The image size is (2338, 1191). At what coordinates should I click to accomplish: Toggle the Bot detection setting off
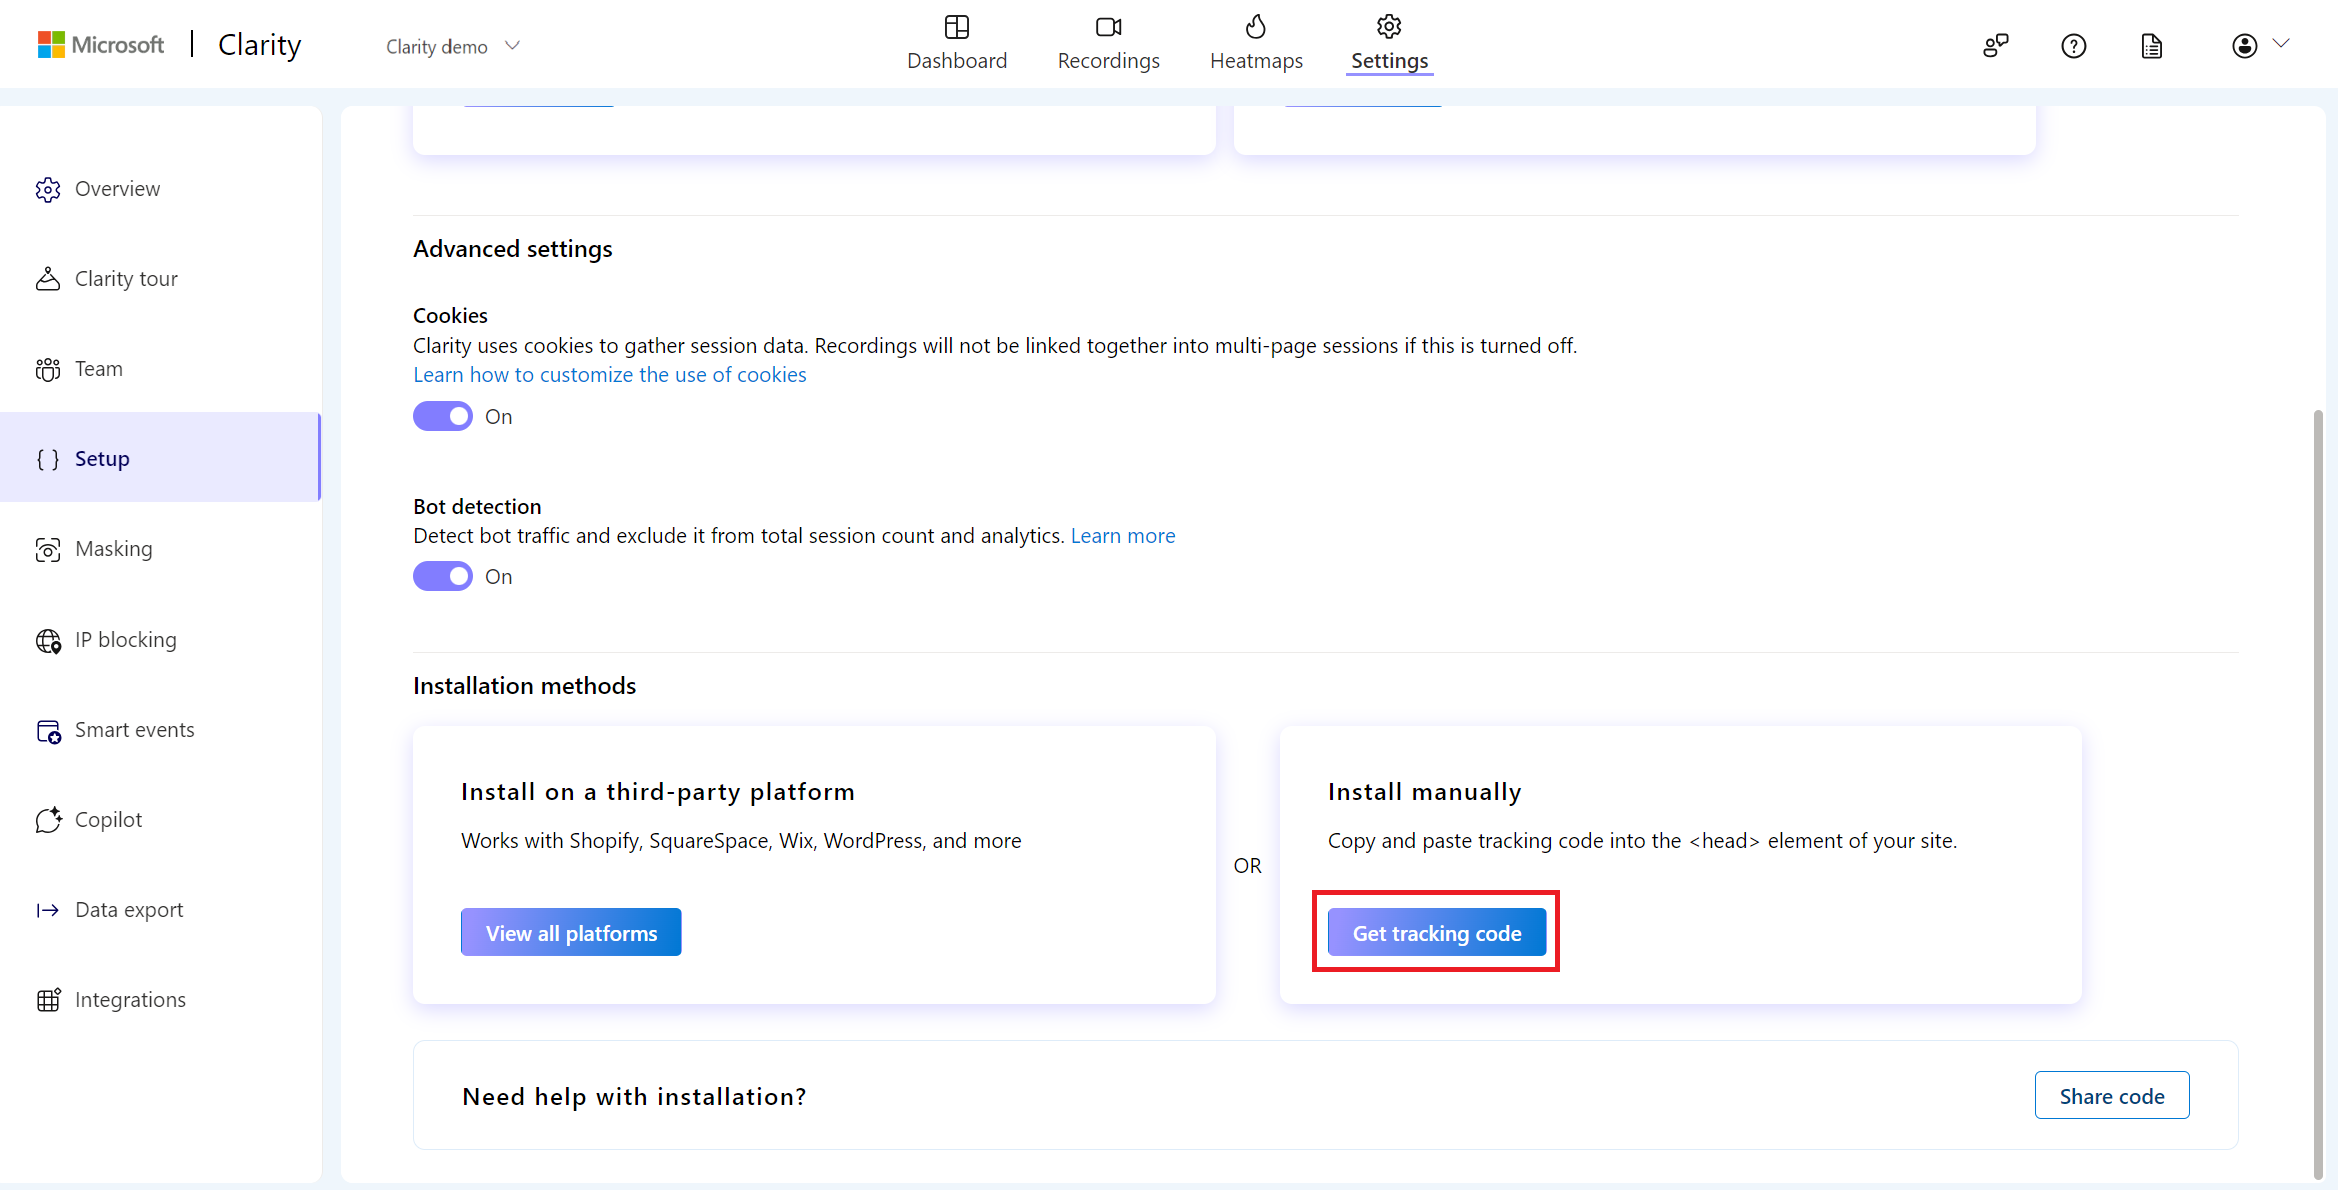[x=443, y=576]
